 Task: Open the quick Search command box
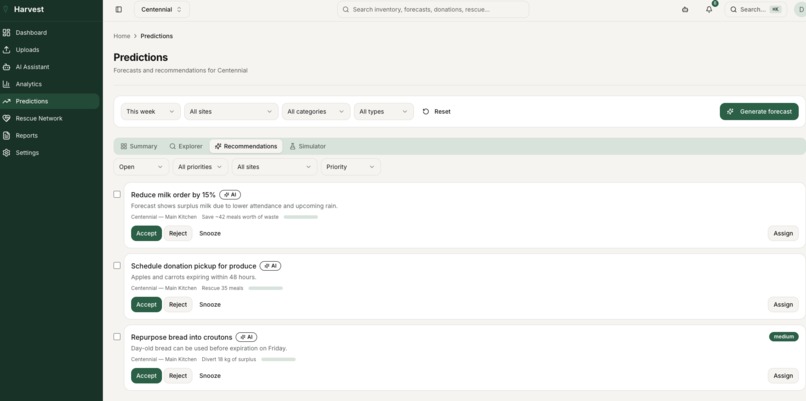pos(755,9)
